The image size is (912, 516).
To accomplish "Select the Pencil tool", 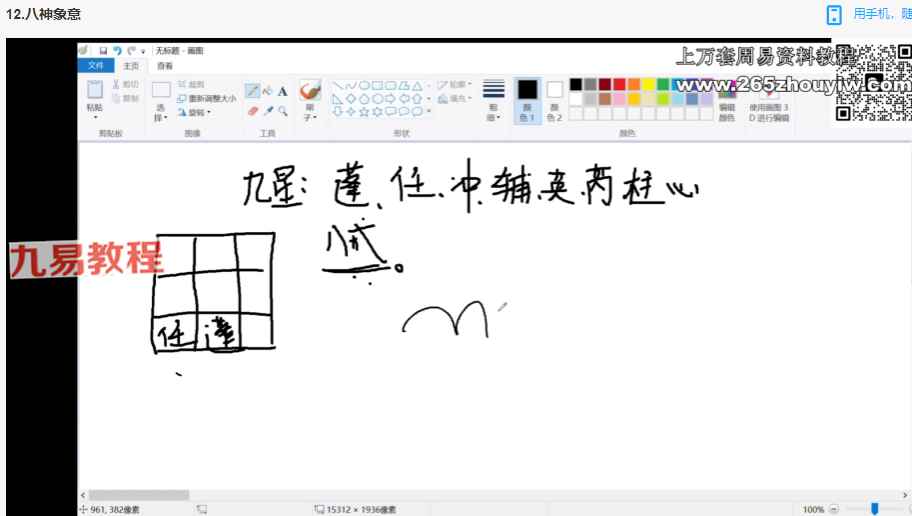I will click(x=253, y=91).
